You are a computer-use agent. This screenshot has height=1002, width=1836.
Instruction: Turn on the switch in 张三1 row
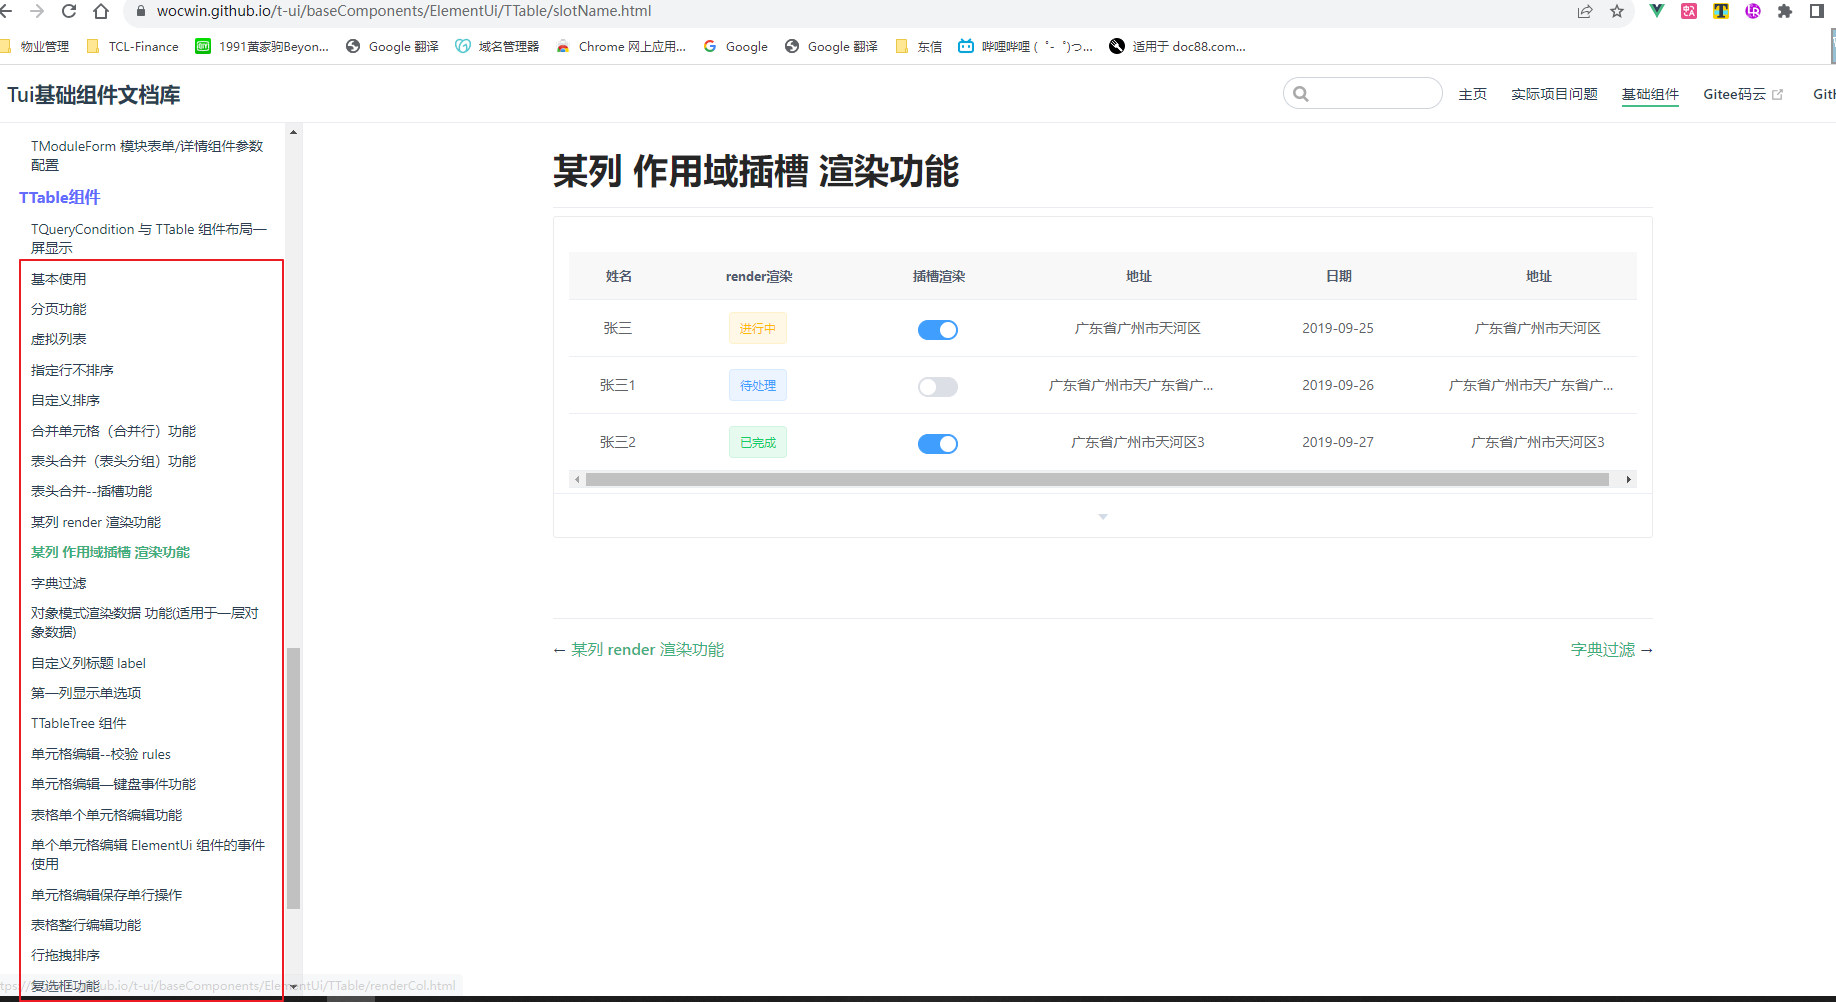click(x=938, y=386)
